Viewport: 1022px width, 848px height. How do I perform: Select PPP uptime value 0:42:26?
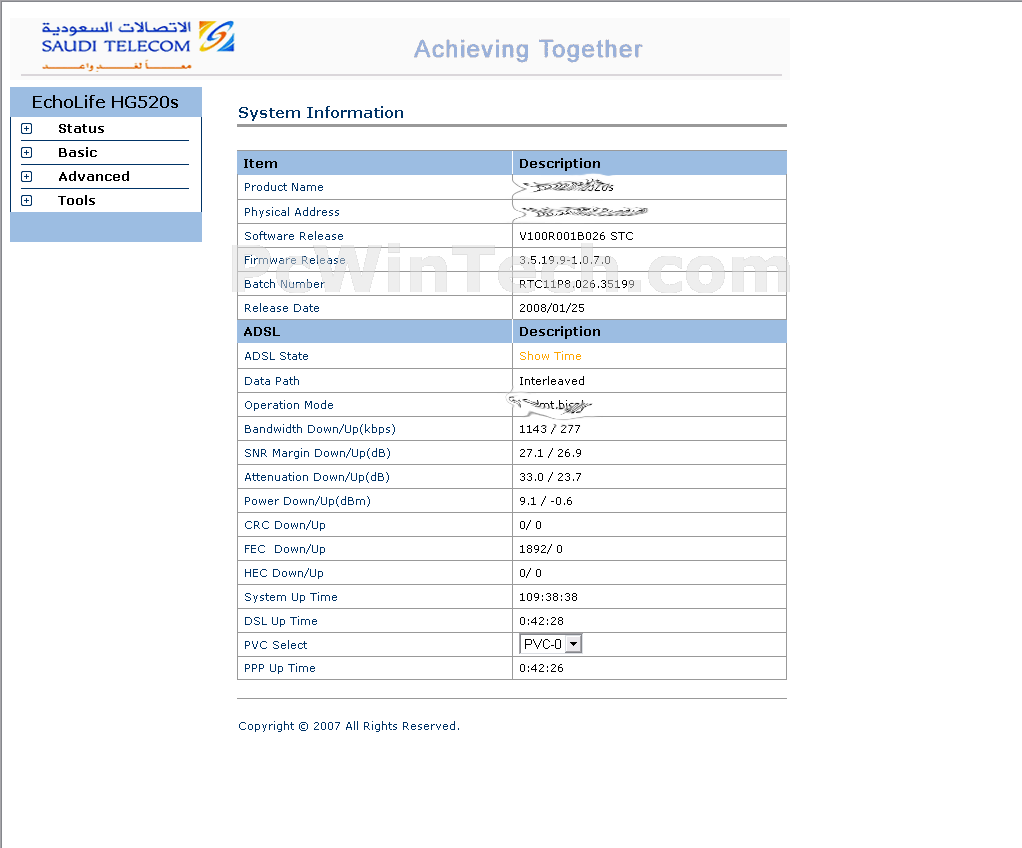pyautogui.click(x=541, y=669)
